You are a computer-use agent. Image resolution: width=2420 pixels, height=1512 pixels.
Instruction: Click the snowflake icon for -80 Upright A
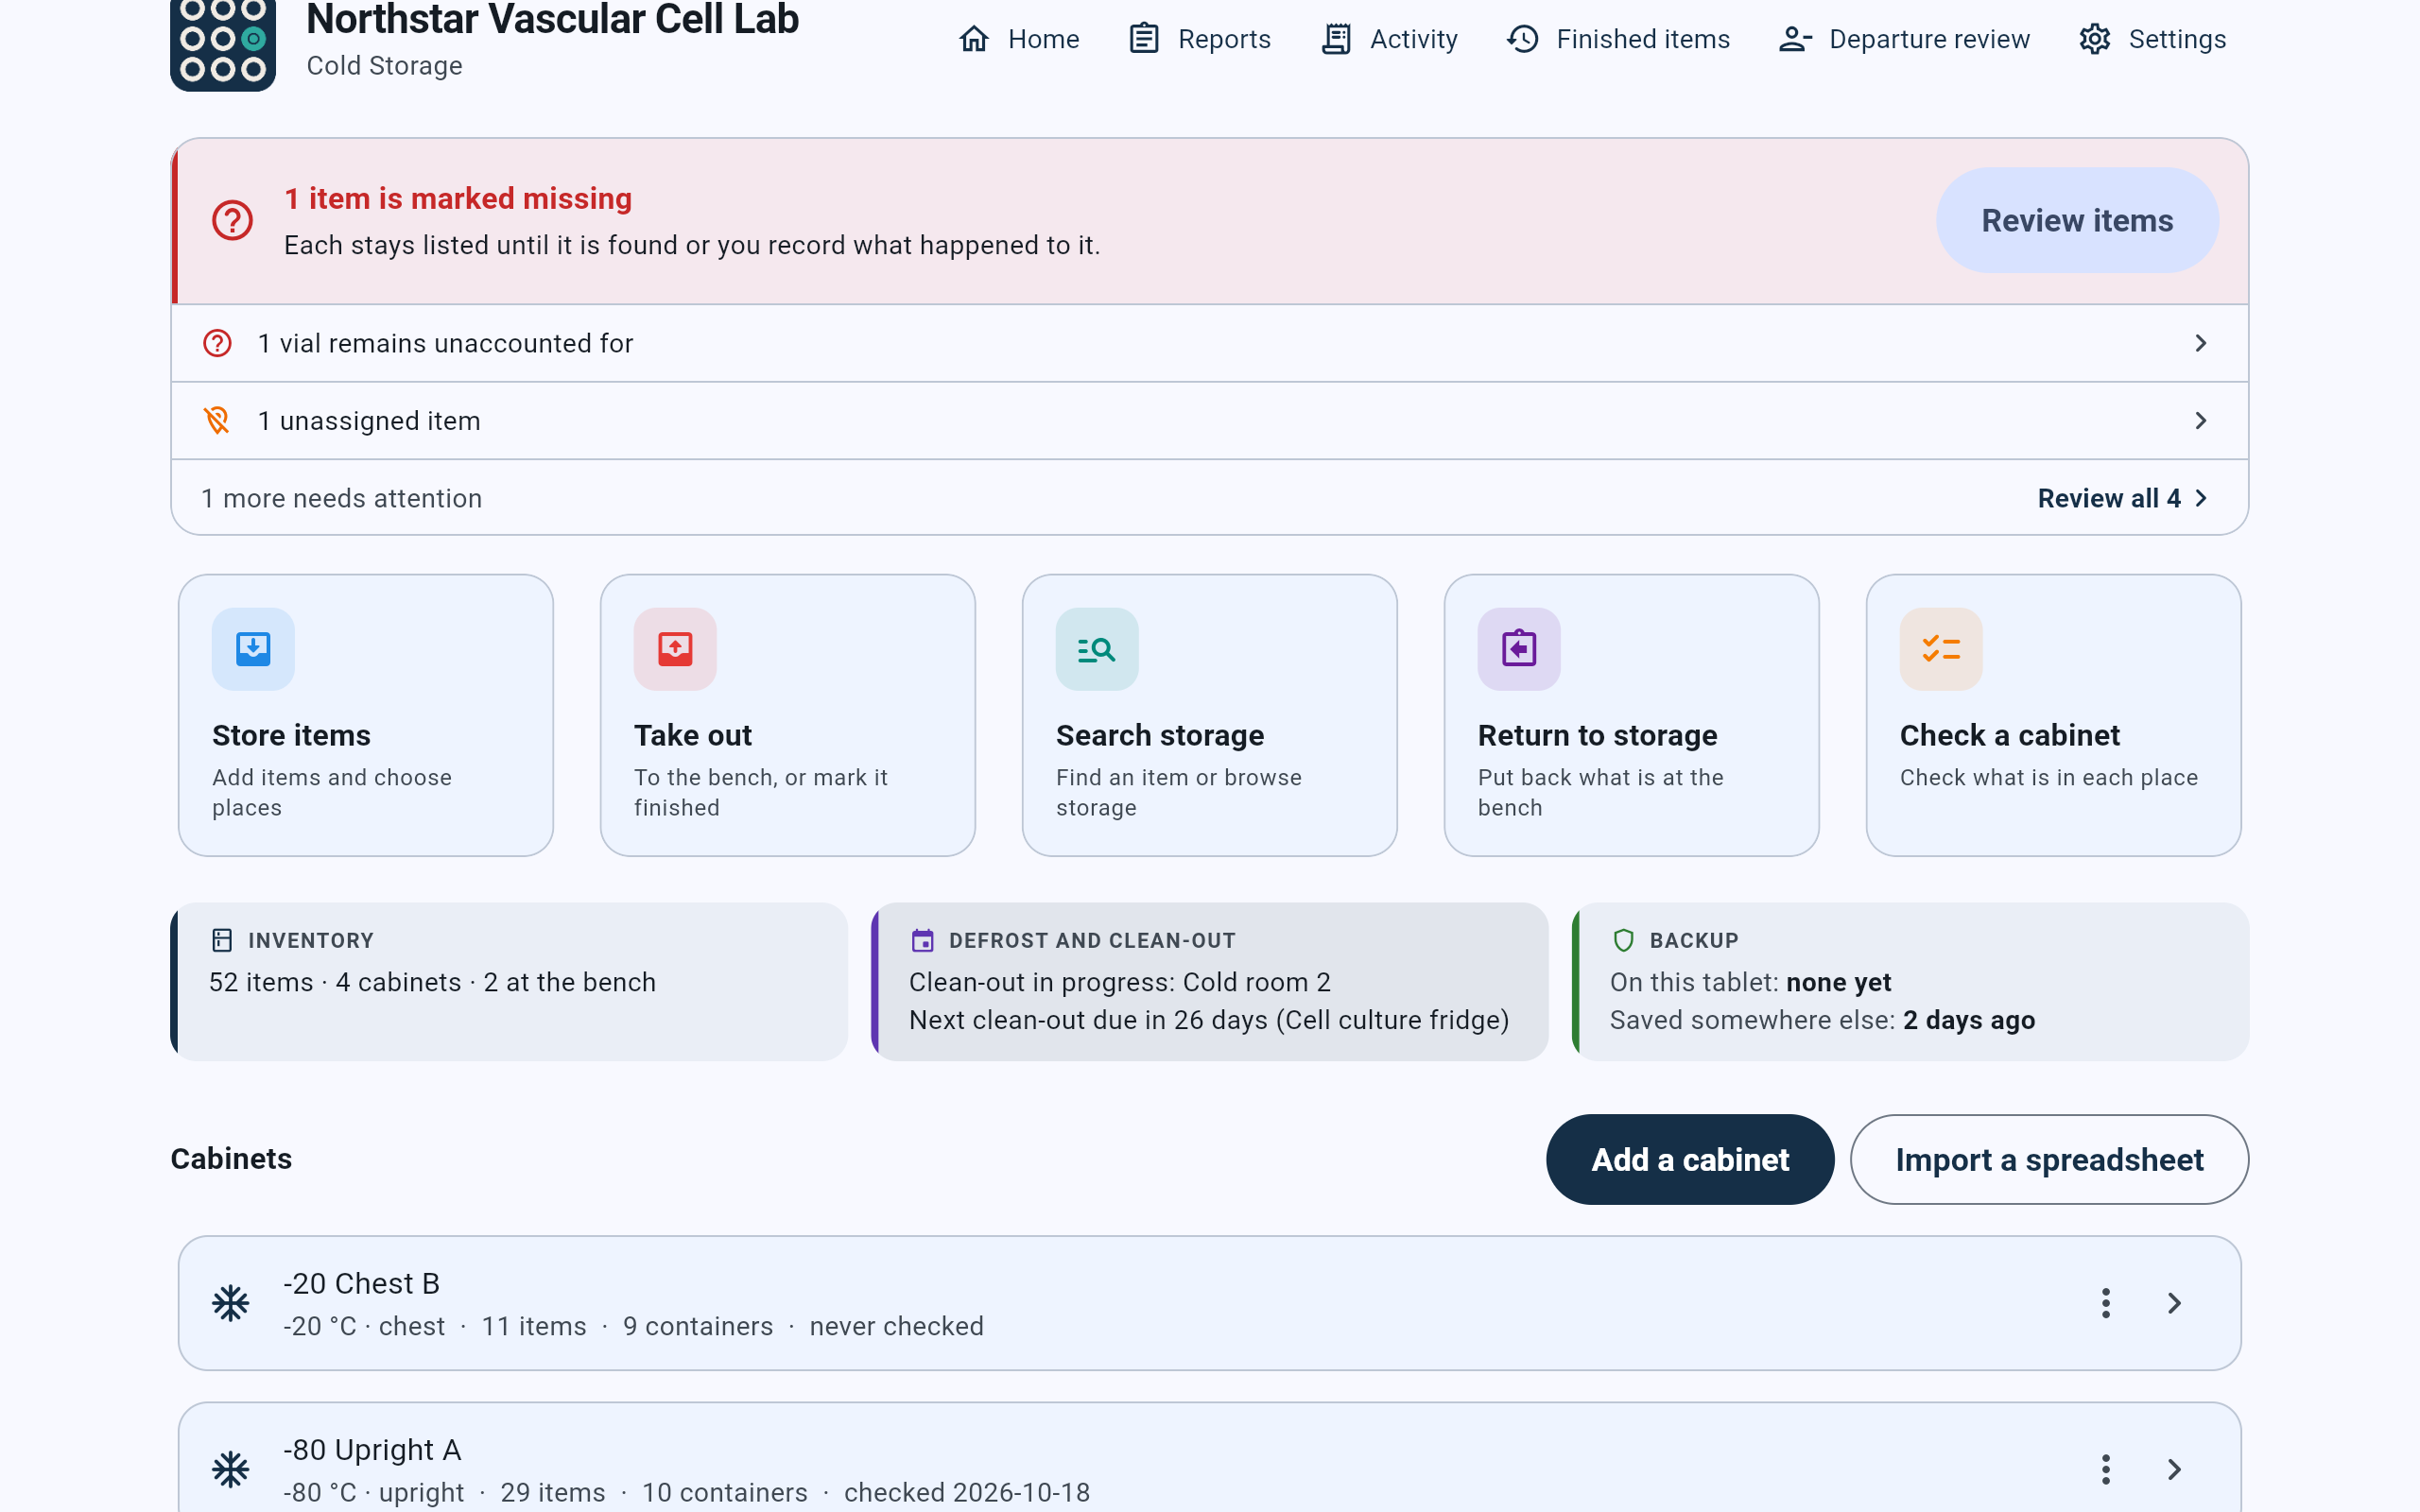231,1469
